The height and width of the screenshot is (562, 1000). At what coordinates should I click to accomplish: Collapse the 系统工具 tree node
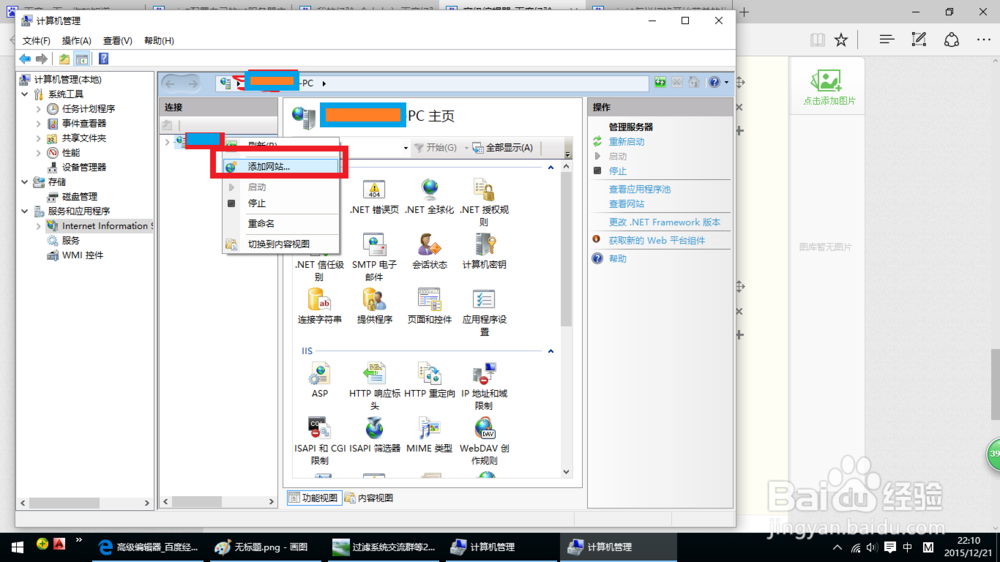click(25, 94)
